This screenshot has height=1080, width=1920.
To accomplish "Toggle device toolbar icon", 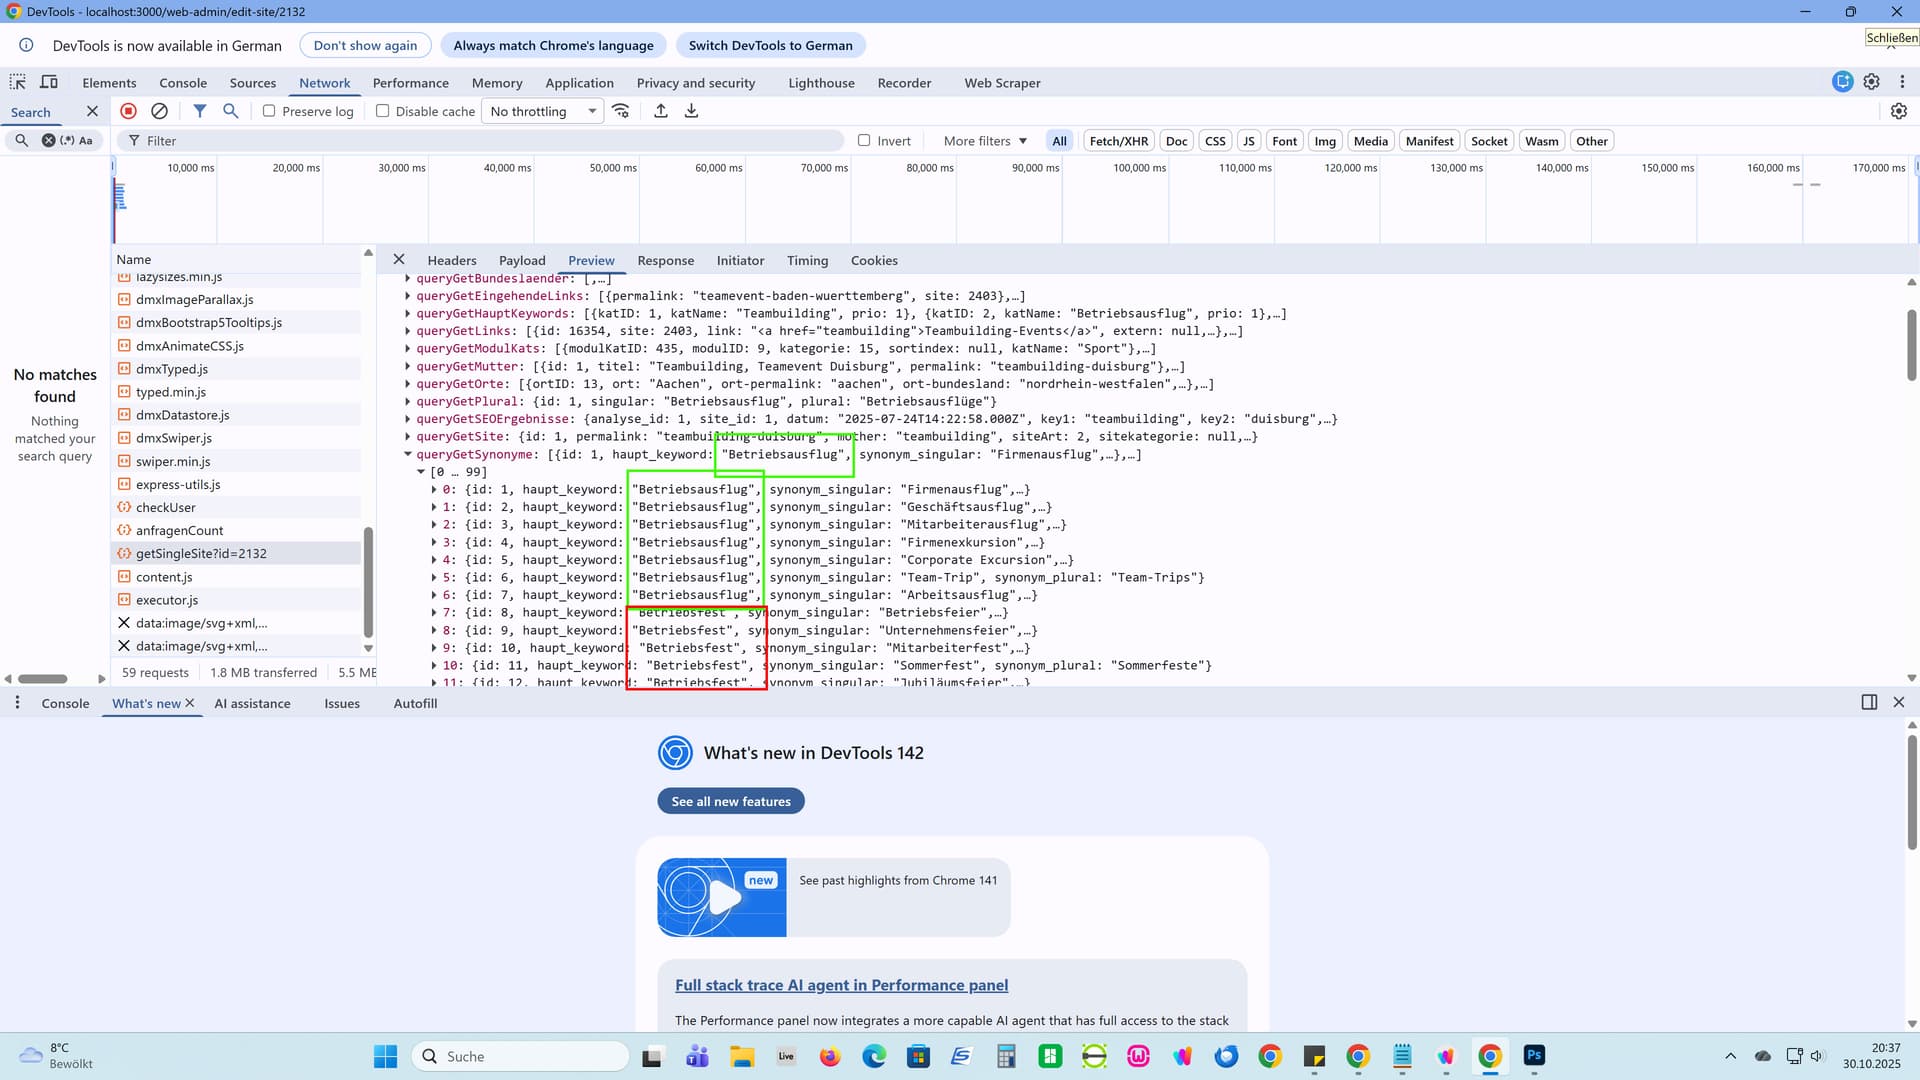I will click(x=48, y=82).
